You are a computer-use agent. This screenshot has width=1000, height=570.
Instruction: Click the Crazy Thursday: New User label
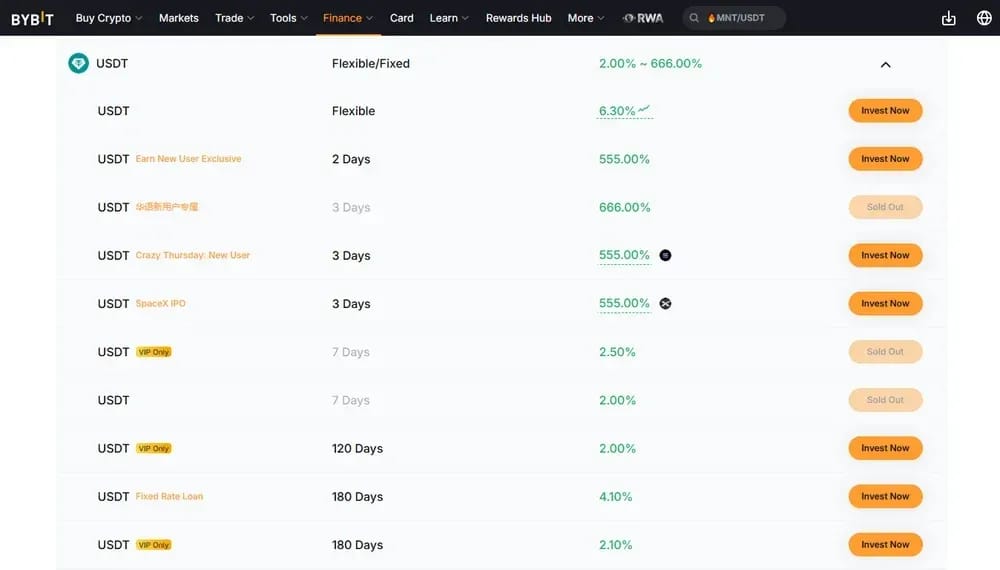point(193,255)
